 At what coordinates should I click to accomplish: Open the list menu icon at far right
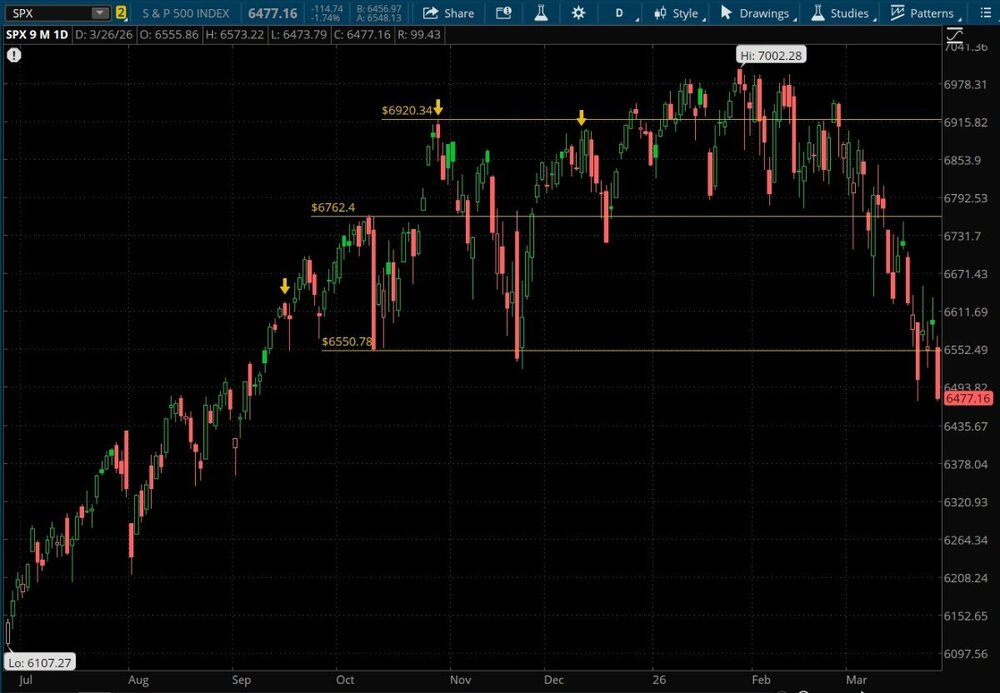pyautogui.click(x=984, y=13)
